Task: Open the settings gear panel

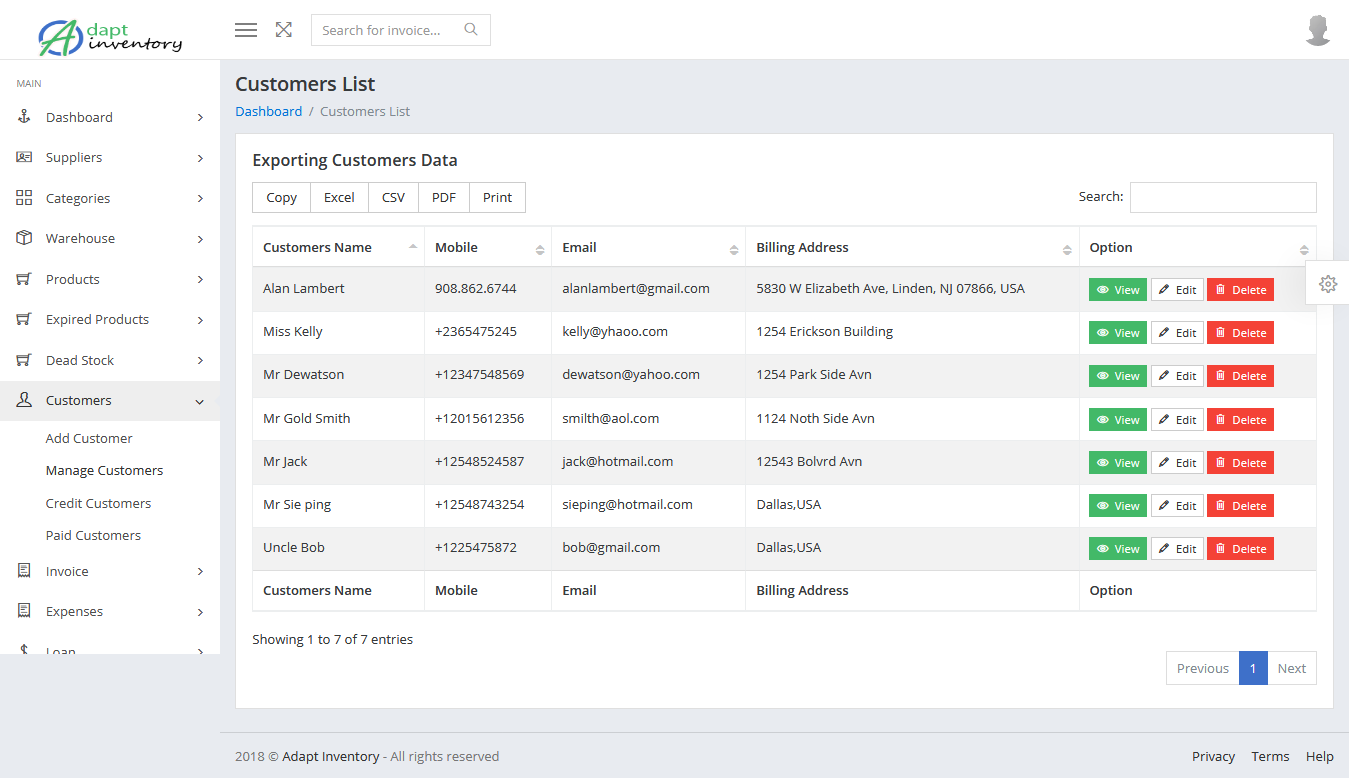Action: 1327,284
